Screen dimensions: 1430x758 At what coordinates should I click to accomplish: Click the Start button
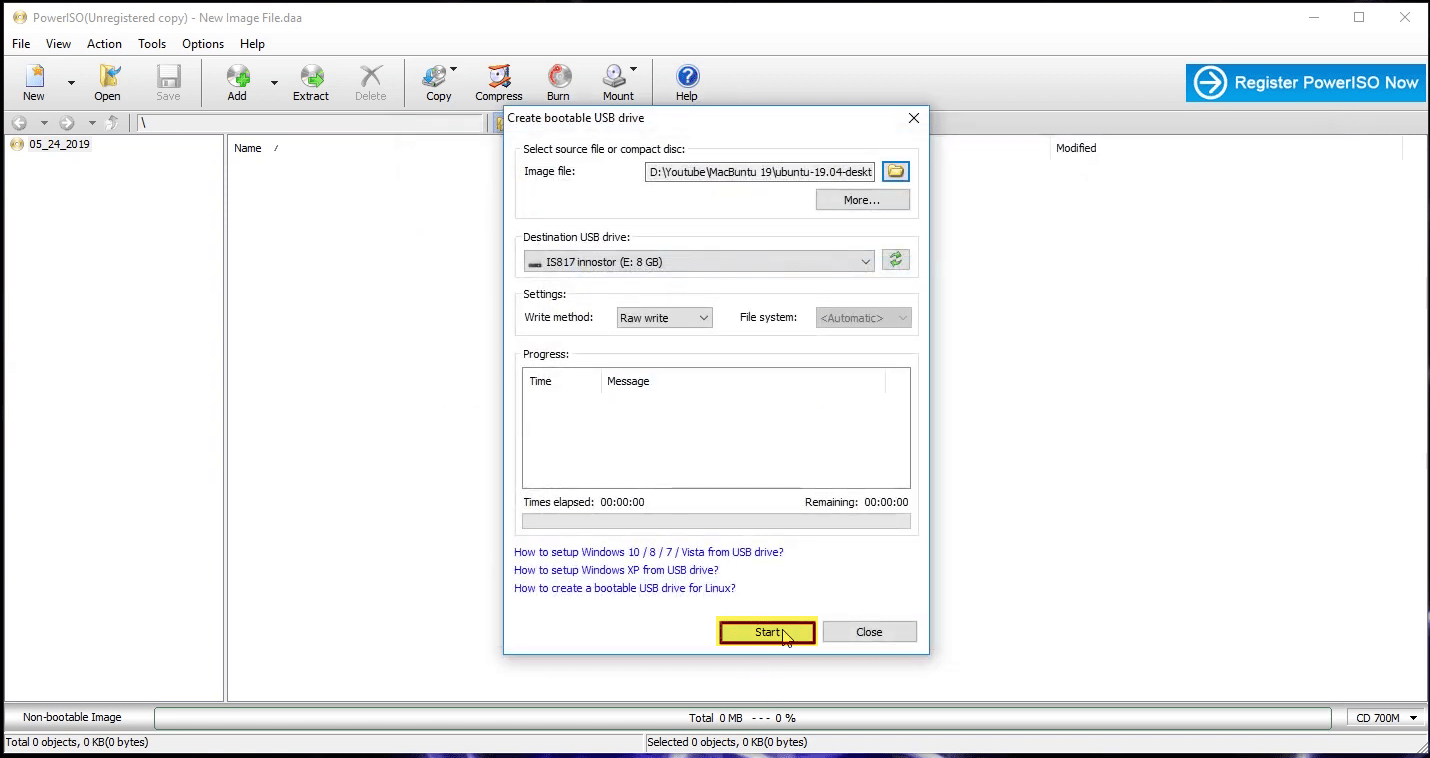(x=767, y=632)
